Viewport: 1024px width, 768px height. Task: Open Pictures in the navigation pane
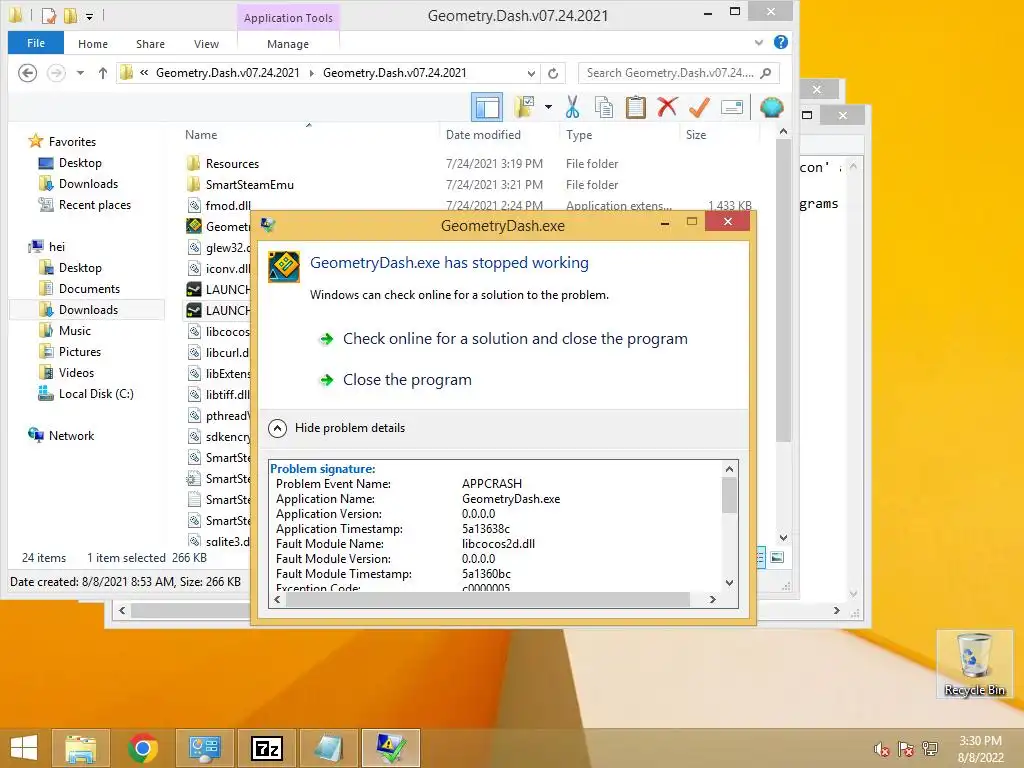[x=80, y=351]
